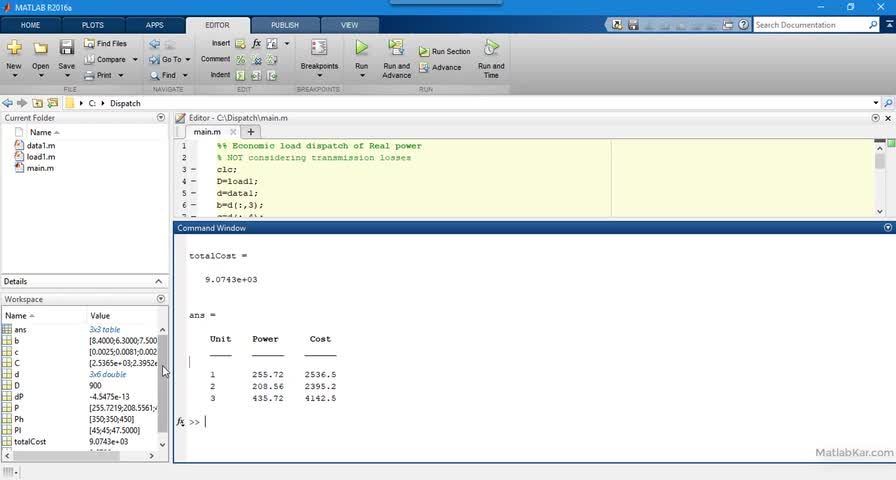Click Run and Advance
Viewport: 896px width, 480px height.
[397, 59]
